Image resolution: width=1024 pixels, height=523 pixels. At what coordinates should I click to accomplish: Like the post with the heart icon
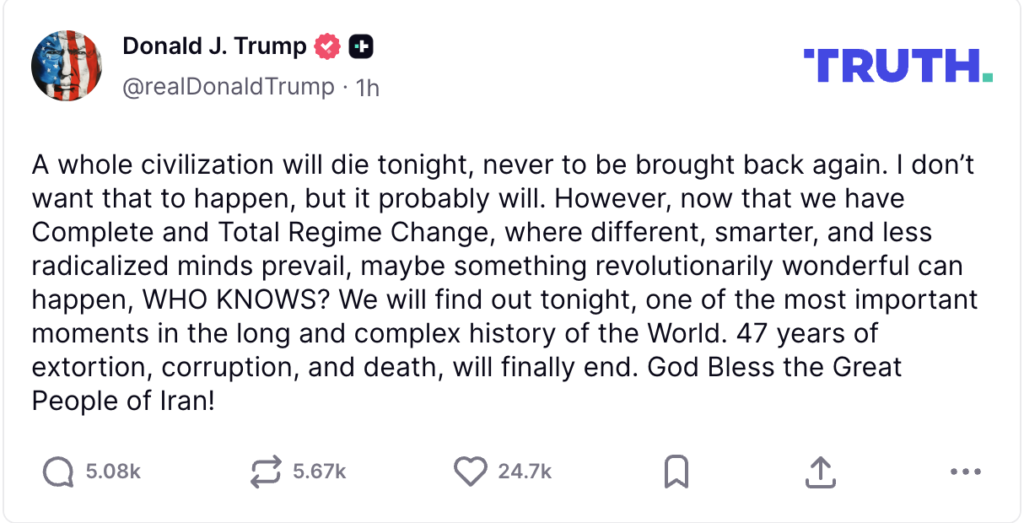[469, 470]
